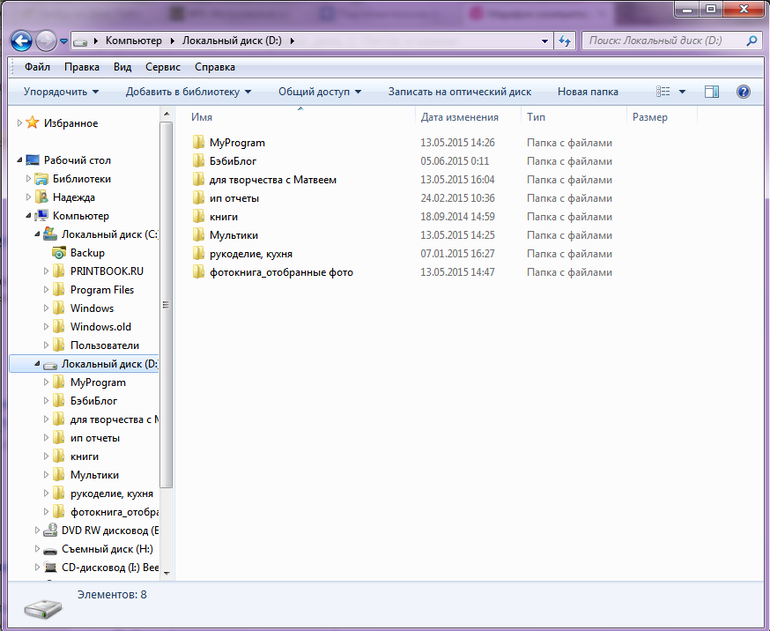
Task: Click the DVD RW drive icon
Action: tap(50, 530)
